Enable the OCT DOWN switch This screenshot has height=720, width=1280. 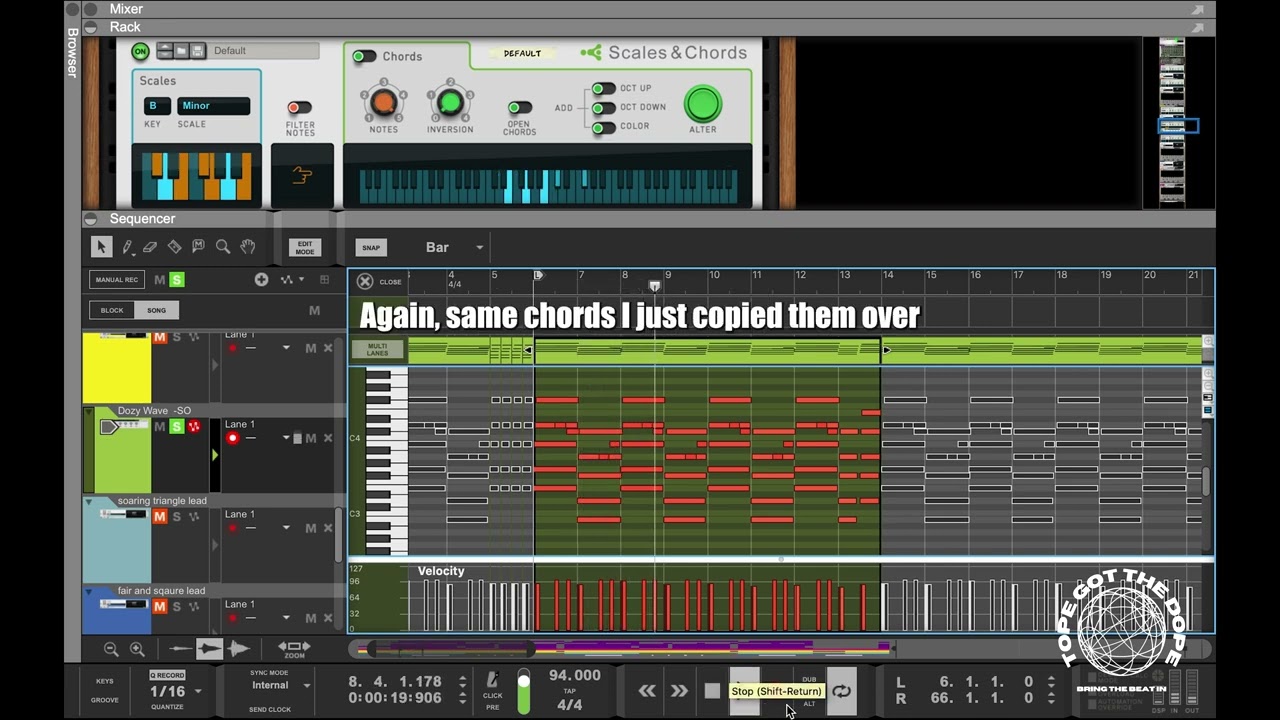click(604, 108)
